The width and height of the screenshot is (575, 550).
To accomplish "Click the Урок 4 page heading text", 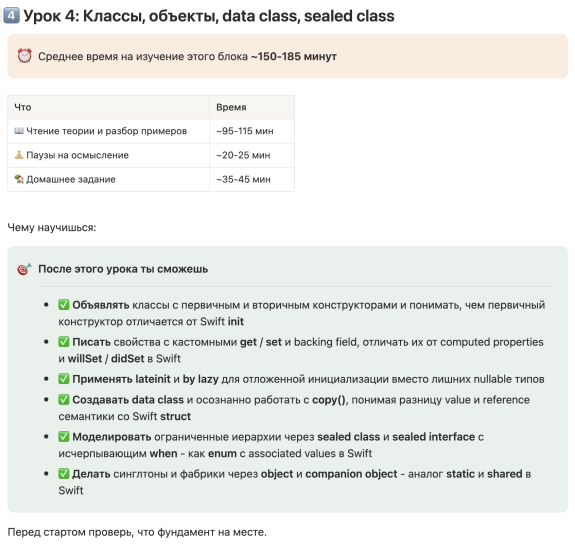I will (209, 16).
